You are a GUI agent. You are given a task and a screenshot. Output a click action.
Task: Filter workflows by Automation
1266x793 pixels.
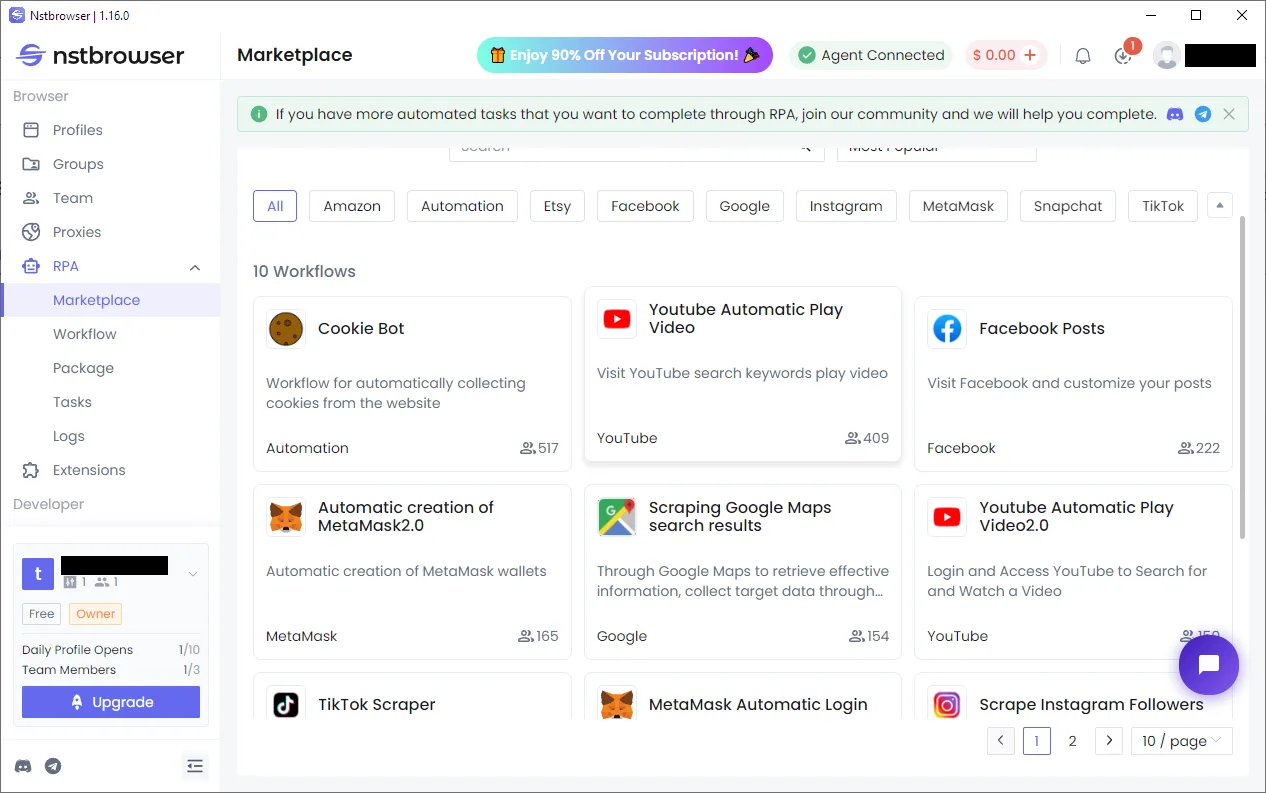pos(462,206)
